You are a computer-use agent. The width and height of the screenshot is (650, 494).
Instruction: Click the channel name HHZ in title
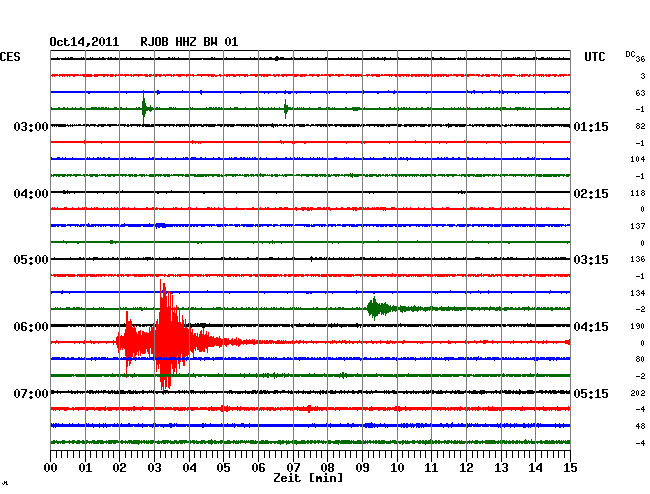pyautogui.click(x=186, y=42)
